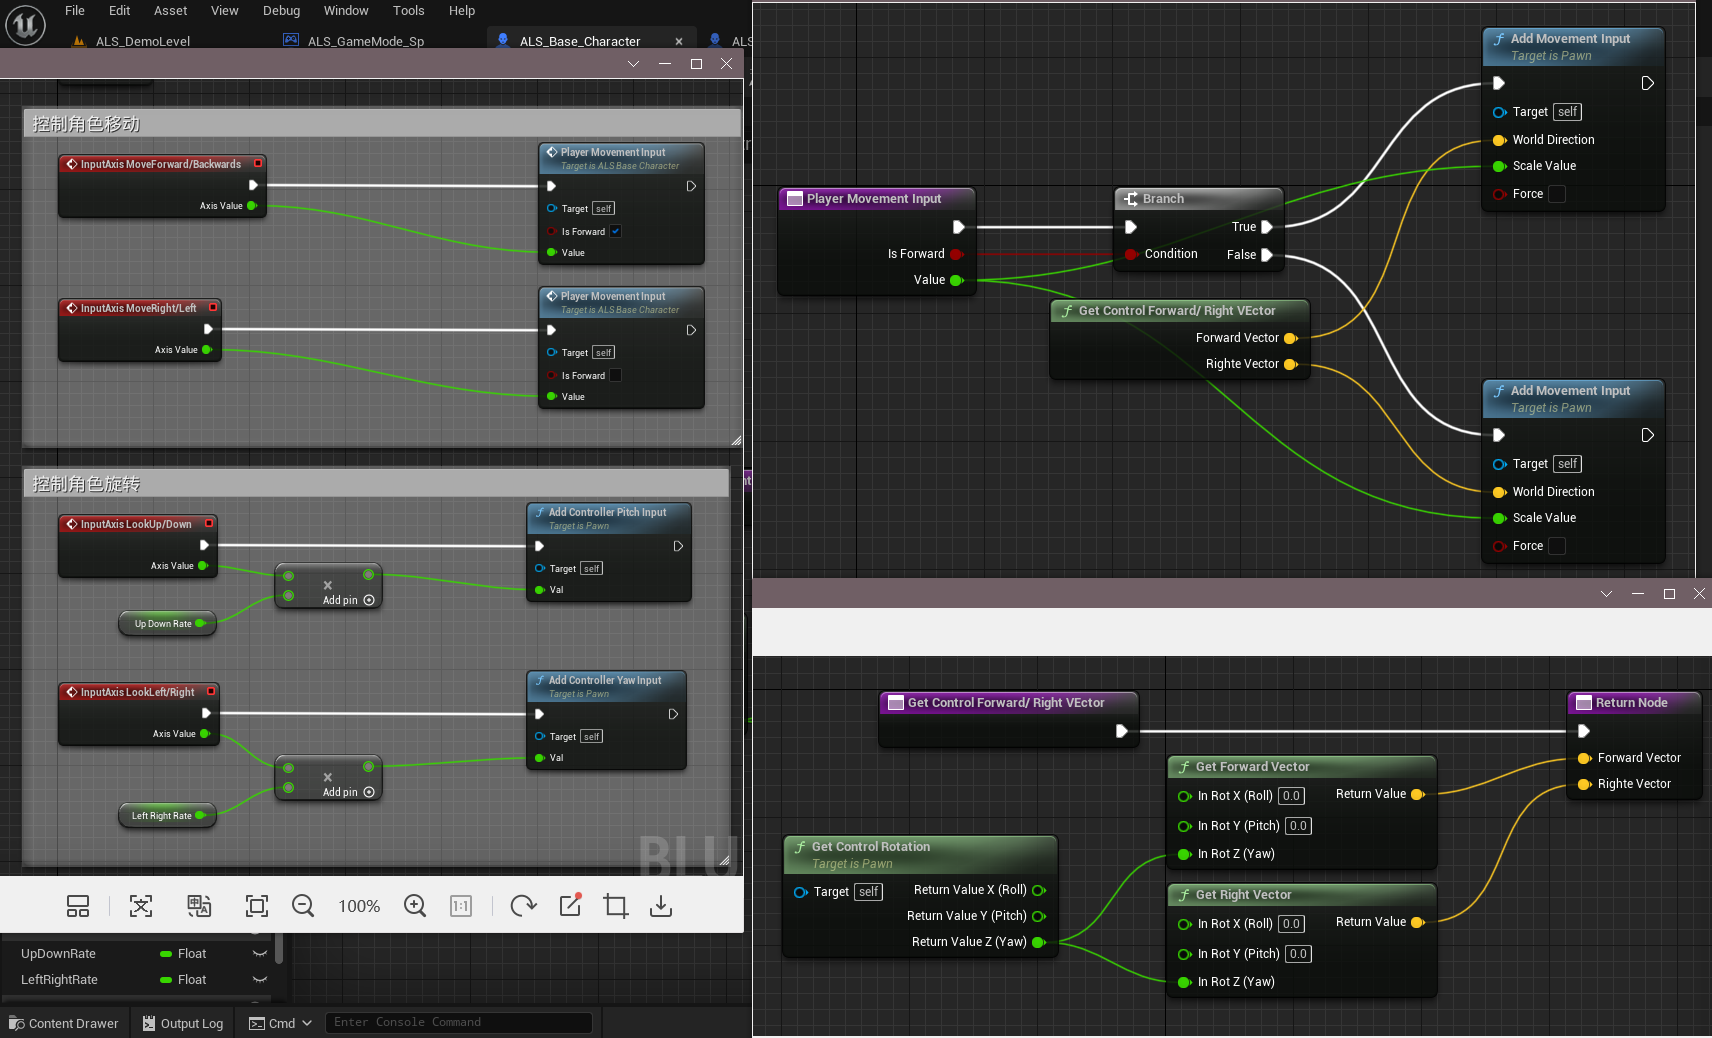Image resolution: width=1712 pixels, height=1038 pixels.
Task: Open the Cmd console type dropdown
Action: point(307,1023)
